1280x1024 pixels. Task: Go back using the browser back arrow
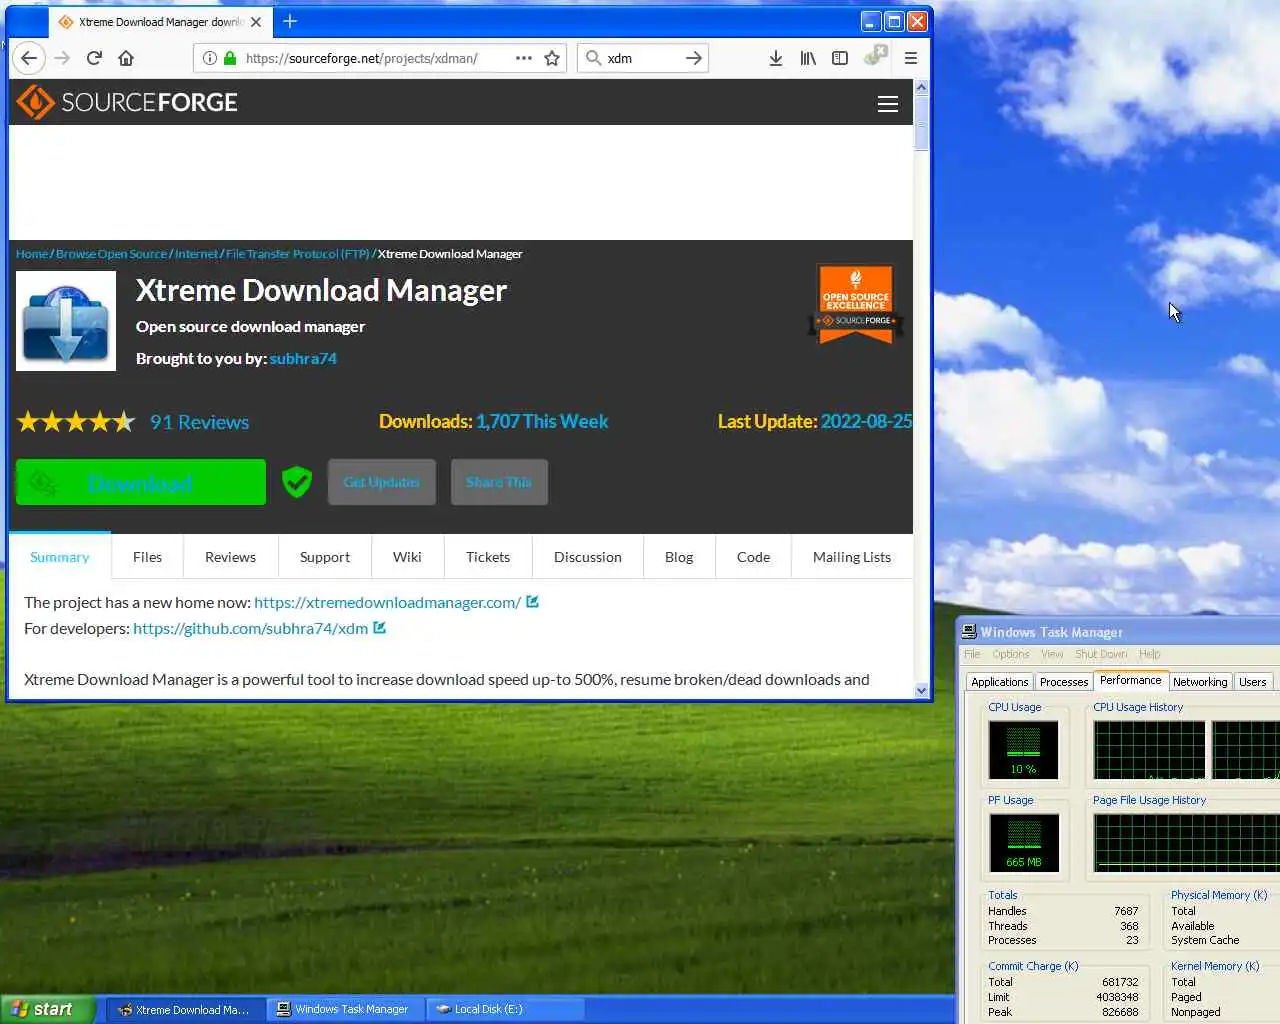29,58
